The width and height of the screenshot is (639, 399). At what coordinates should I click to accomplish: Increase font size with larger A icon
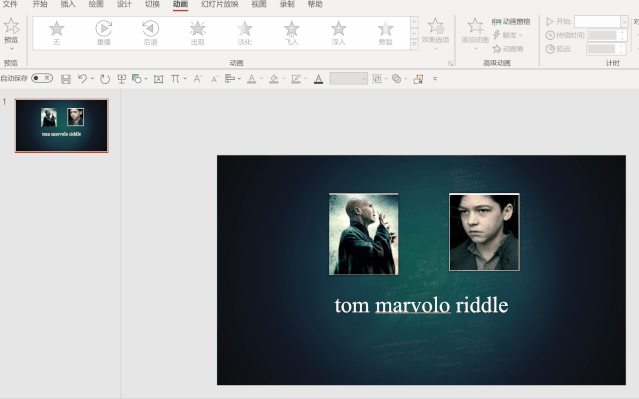pos(198,79)
